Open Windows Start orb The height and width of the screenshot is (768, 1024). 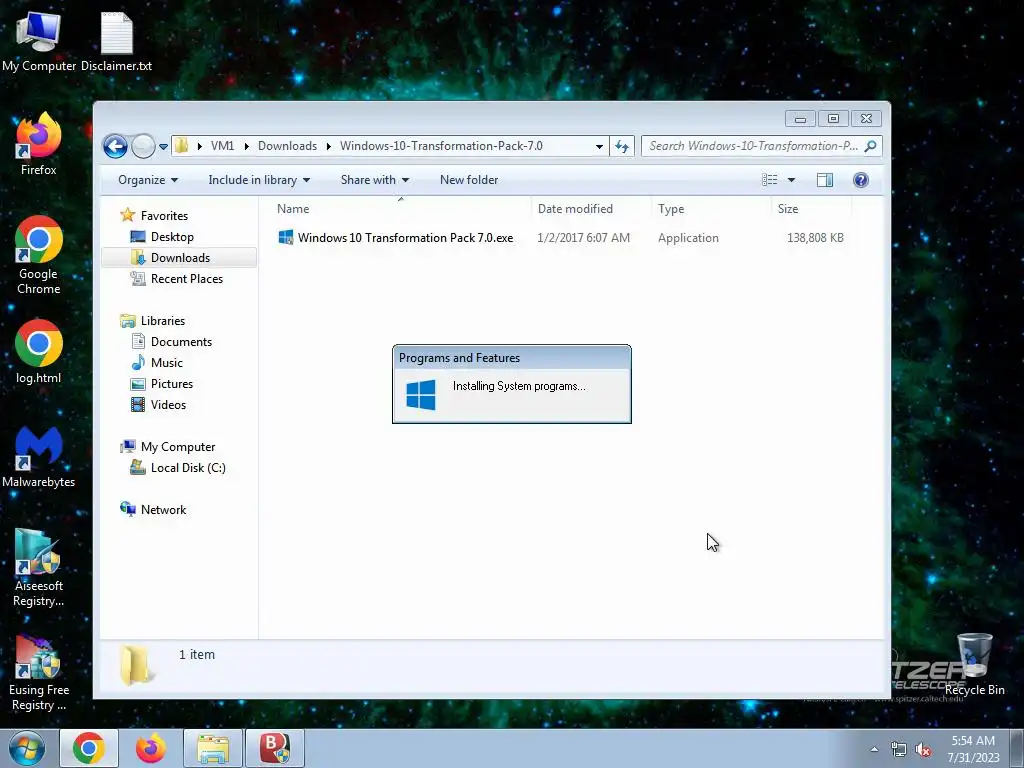pyautogui.click(x=27, y=748)
